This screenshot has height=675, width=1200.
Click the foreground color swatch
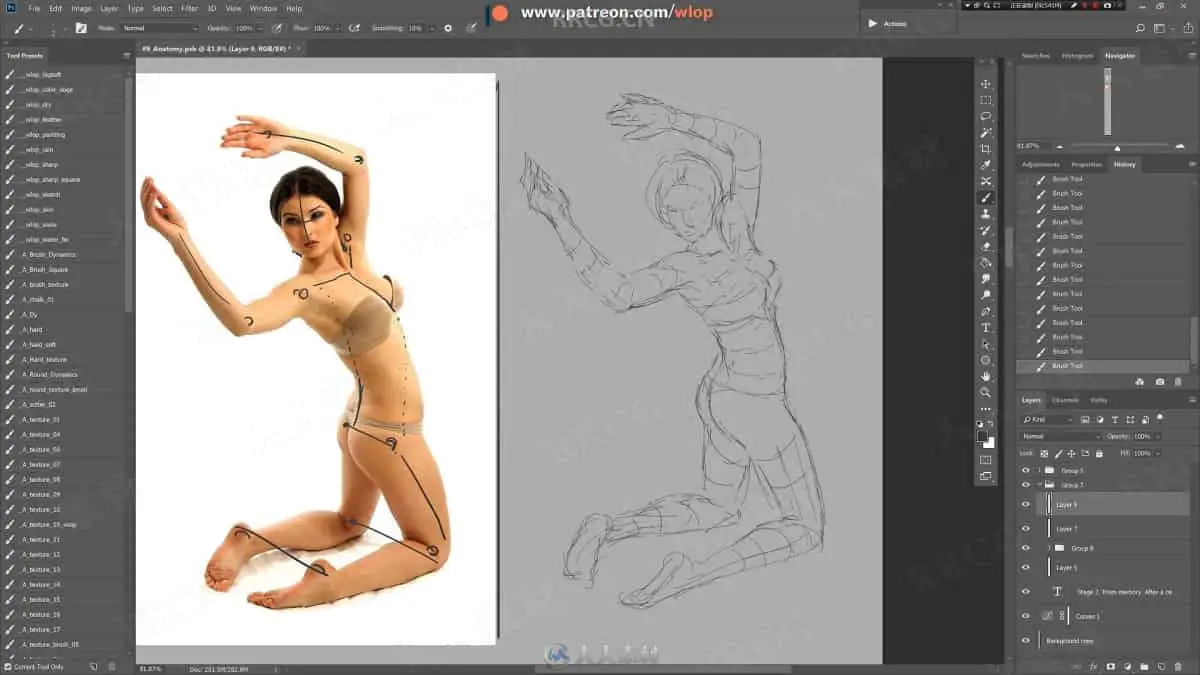(984, 436)
